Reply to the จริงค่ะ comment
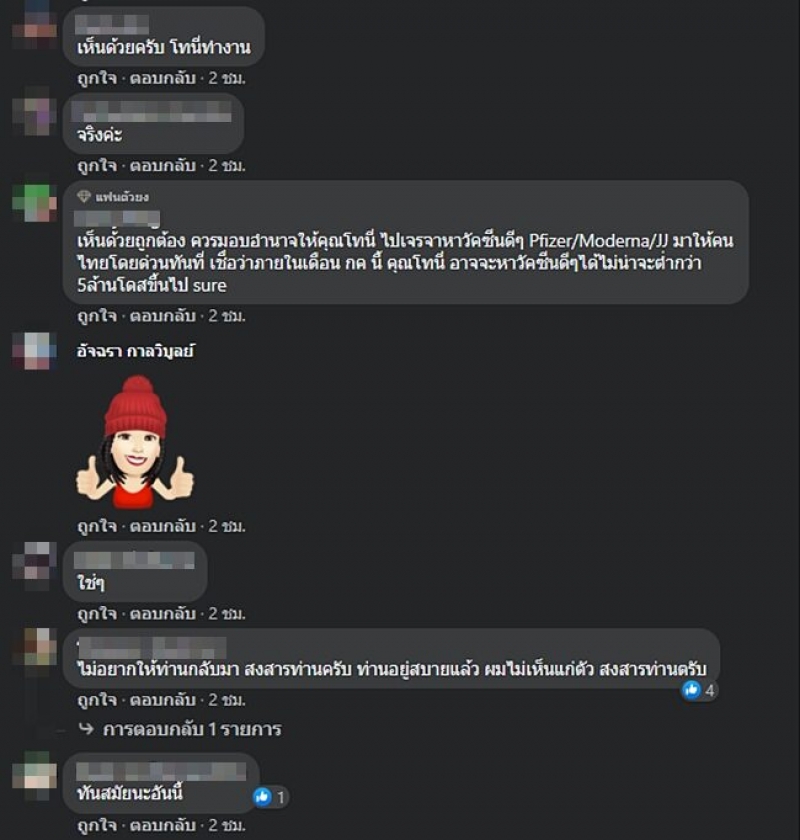This screenshot has height=840, width=800. click(x=162, y=166)
